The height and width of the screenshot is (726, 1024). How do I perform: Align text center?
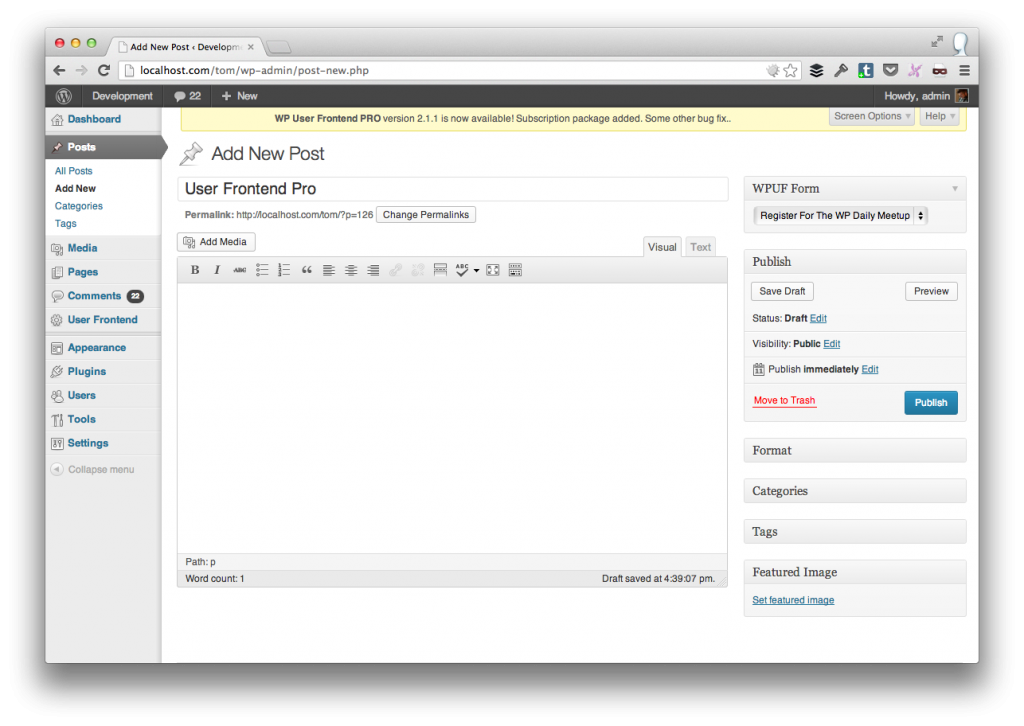[351, 270]
